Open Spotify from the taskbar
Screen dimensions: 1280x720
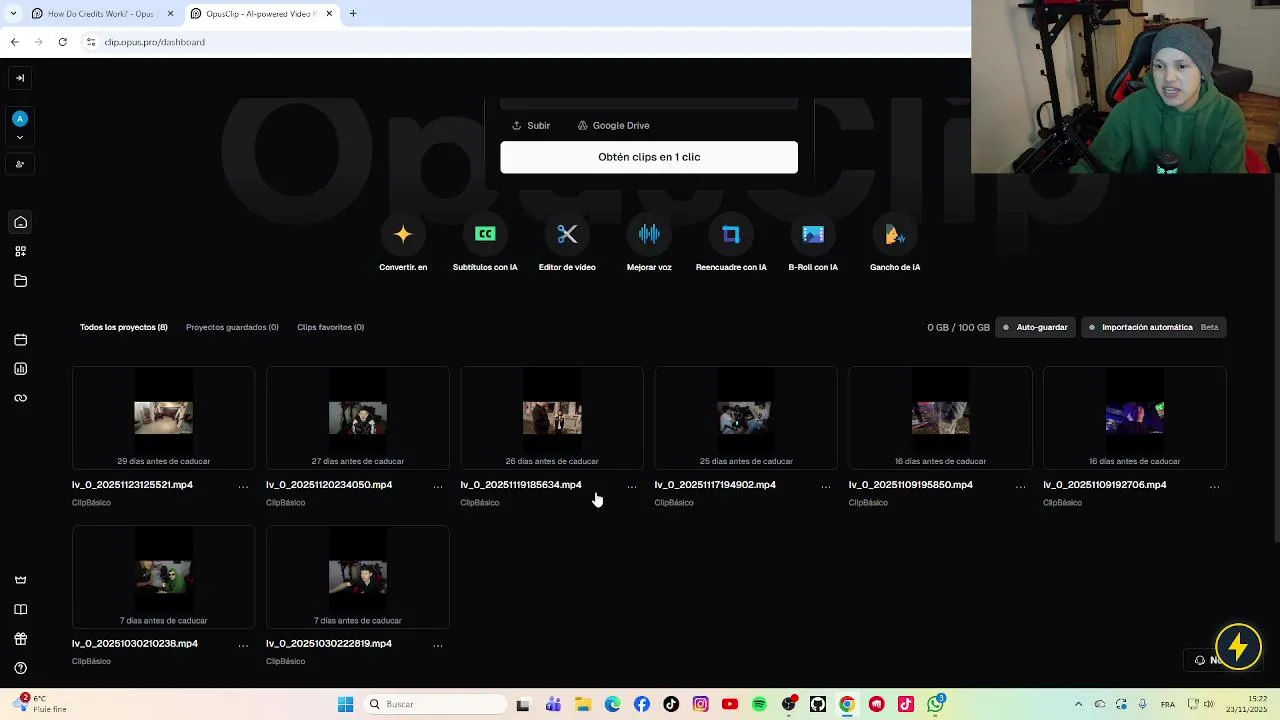pyautogui.click(x=759, y=704)
